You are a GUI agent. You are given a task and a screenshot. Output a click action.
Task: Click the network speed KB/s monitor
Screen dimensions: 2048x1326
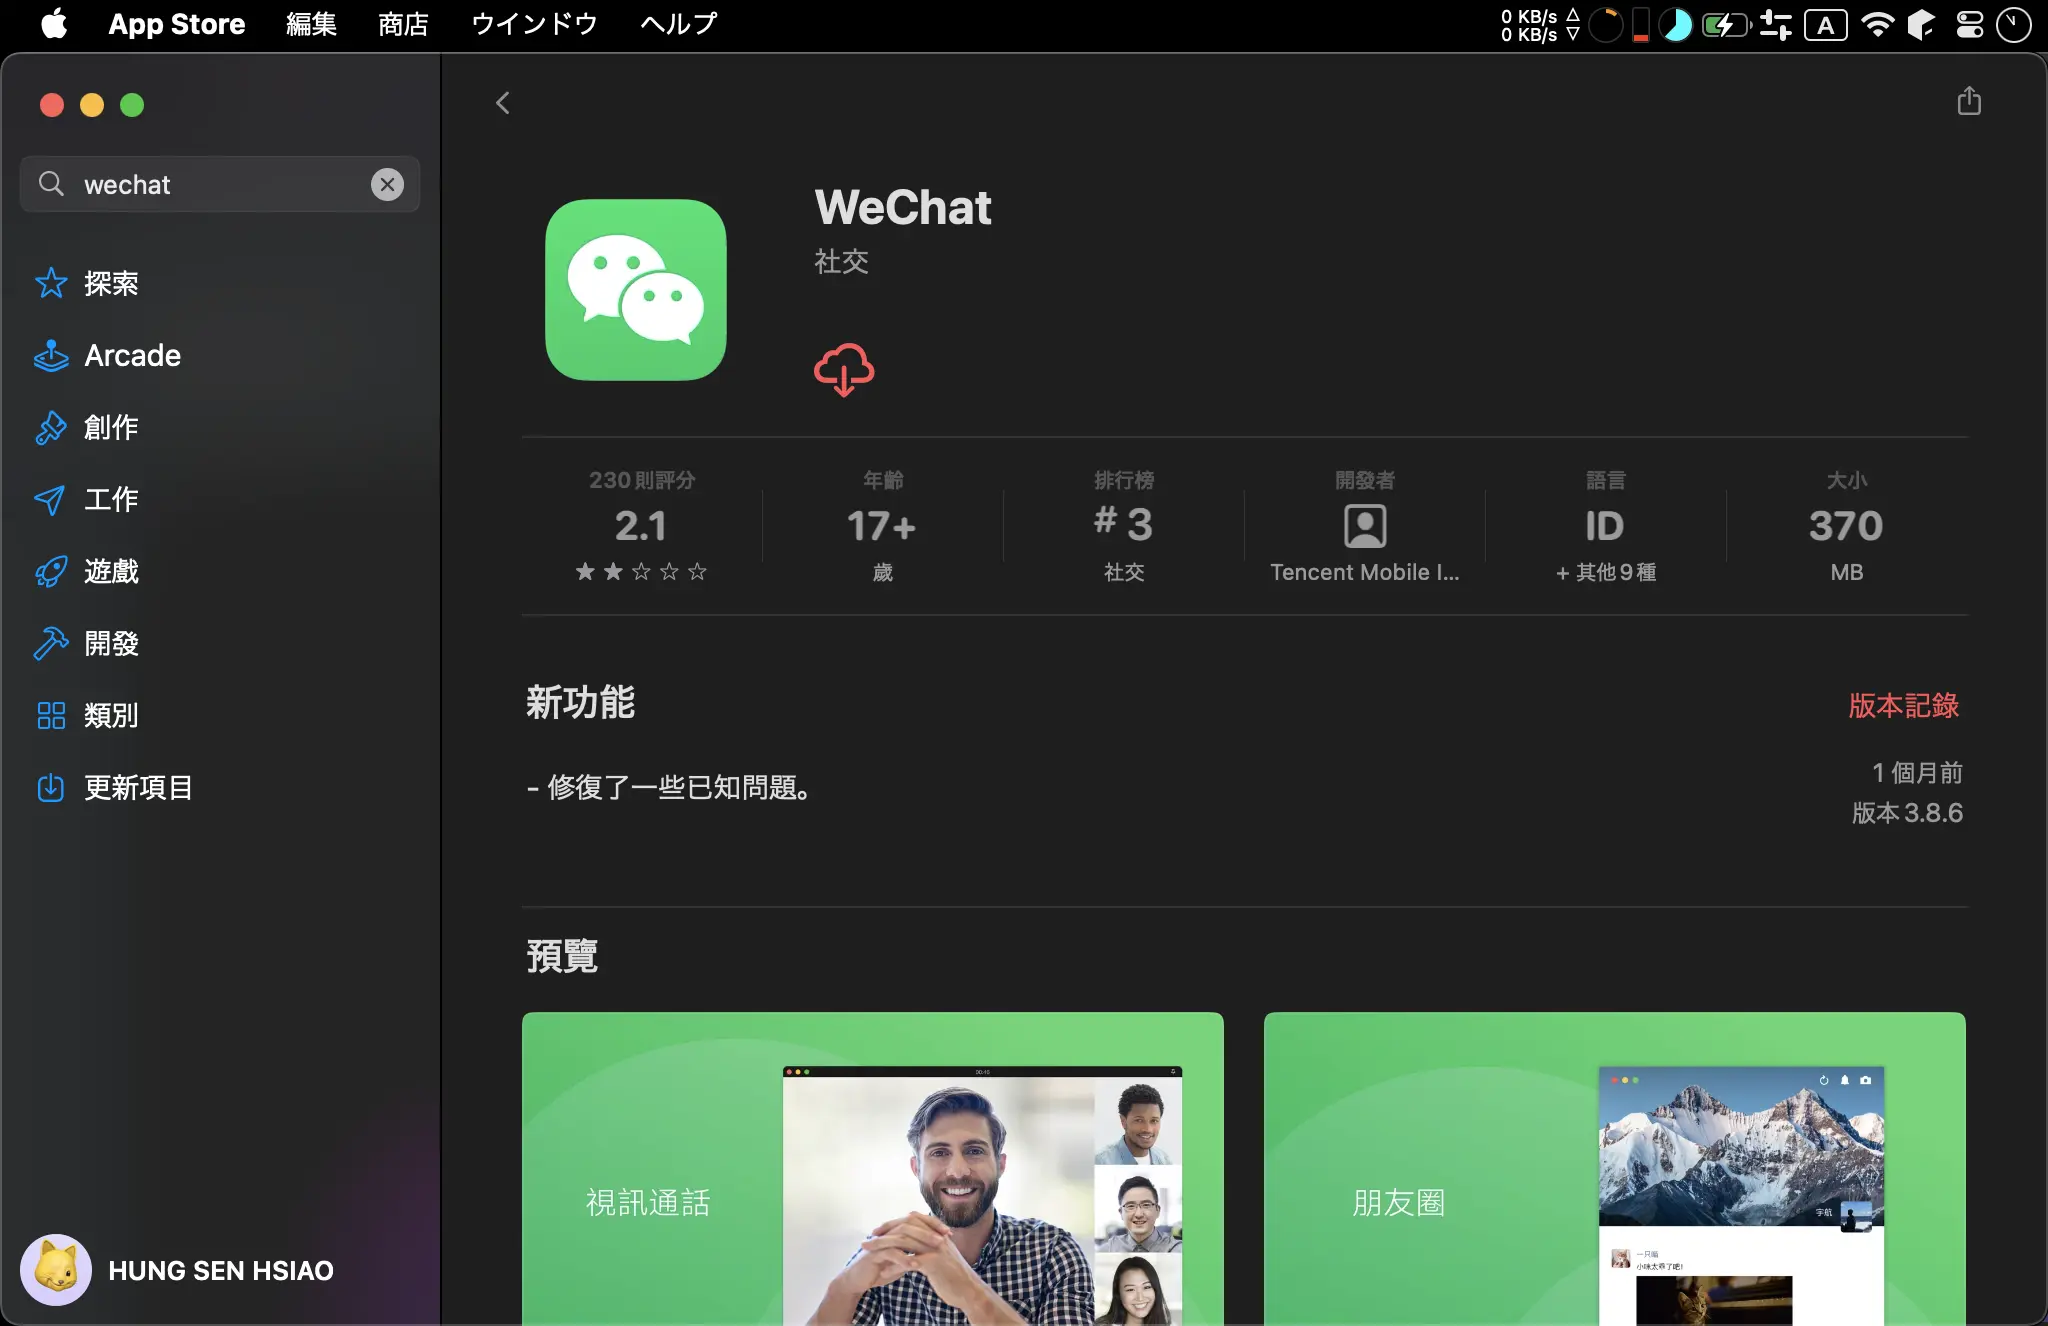click(x=1540, y=24)
